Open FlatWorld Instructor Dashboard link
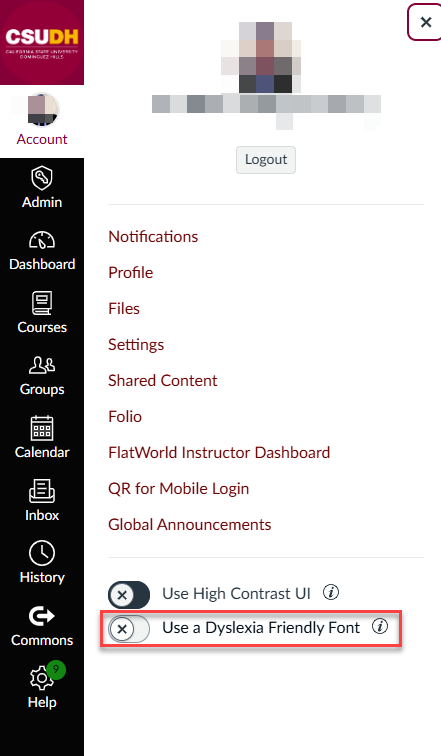This screenshot has width=441, height=756. (x=219, y=453)
